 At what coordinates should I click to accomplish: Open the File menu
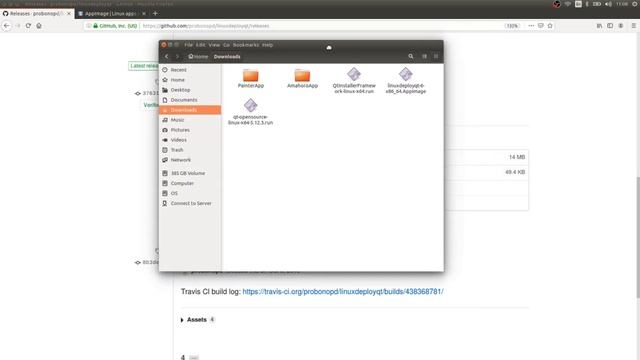[188, 45]
